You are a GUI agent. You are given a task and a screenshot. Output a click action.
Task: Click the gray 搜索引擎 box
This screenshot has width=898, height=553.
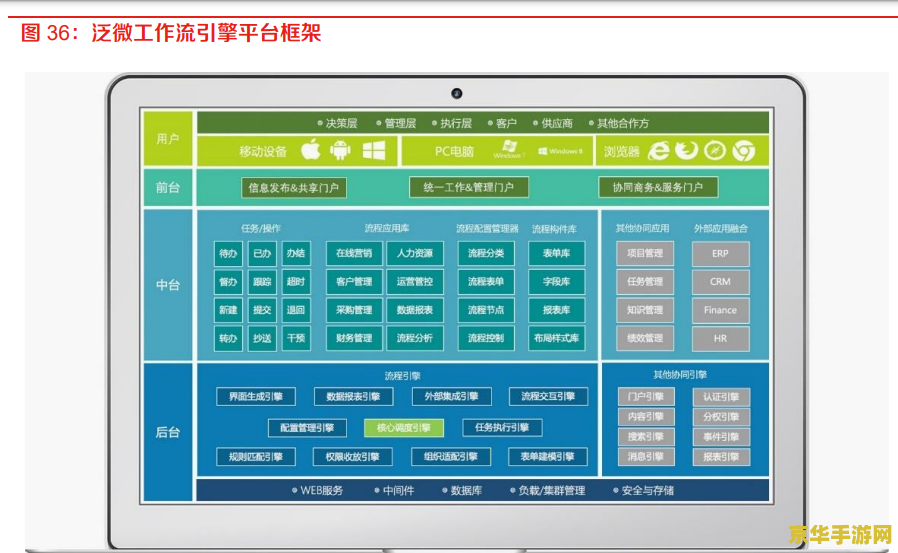[646, 437]
